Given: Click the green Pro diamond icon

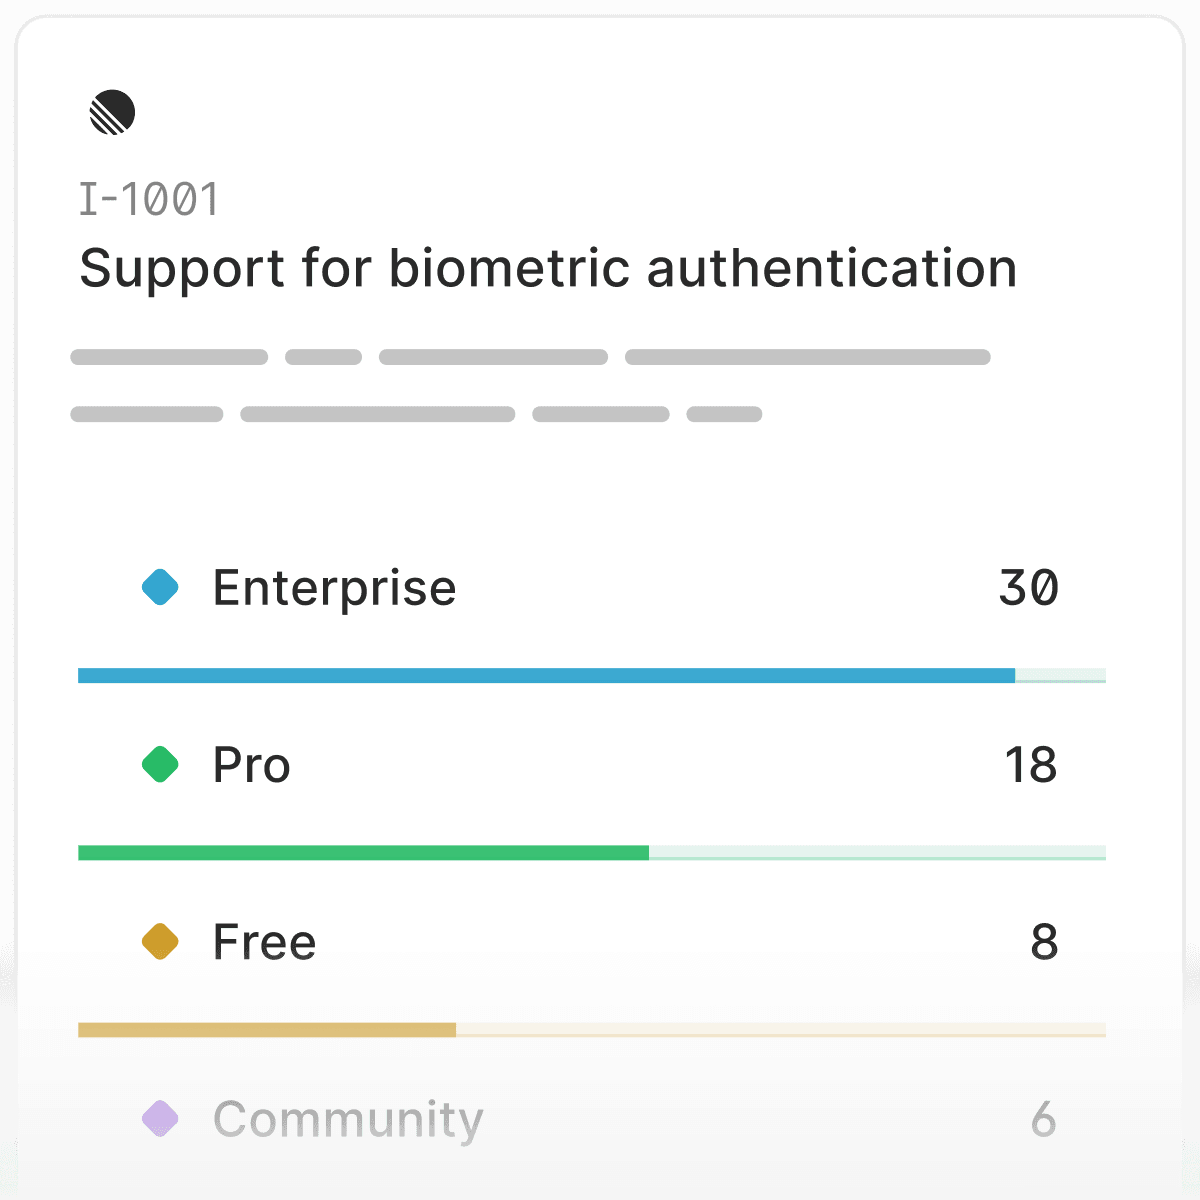Looking at the screenshot, I should pyautogui.click(x=160, y=765).
